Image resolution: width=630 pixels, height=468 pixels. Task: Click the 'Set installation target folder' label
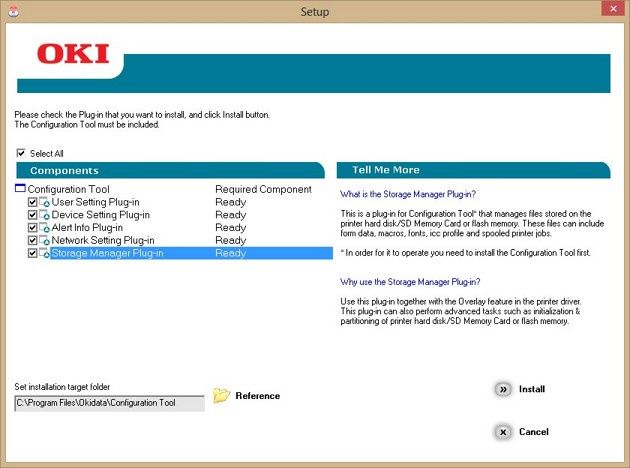point(62,387)
